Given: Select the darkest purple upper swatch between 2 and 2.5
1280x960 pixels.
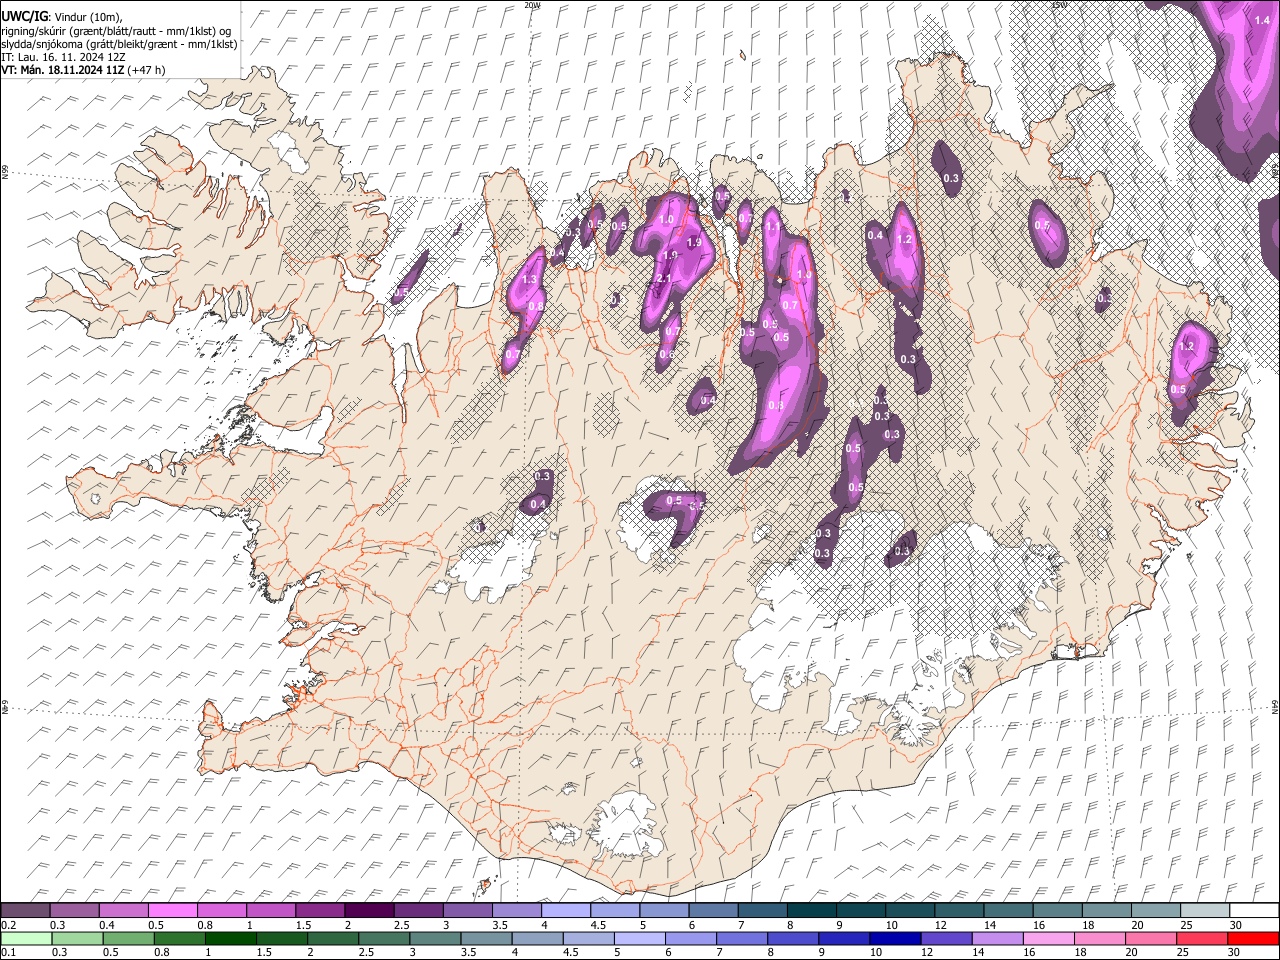Looking at the screenshot, I should [x=369, y=911].
